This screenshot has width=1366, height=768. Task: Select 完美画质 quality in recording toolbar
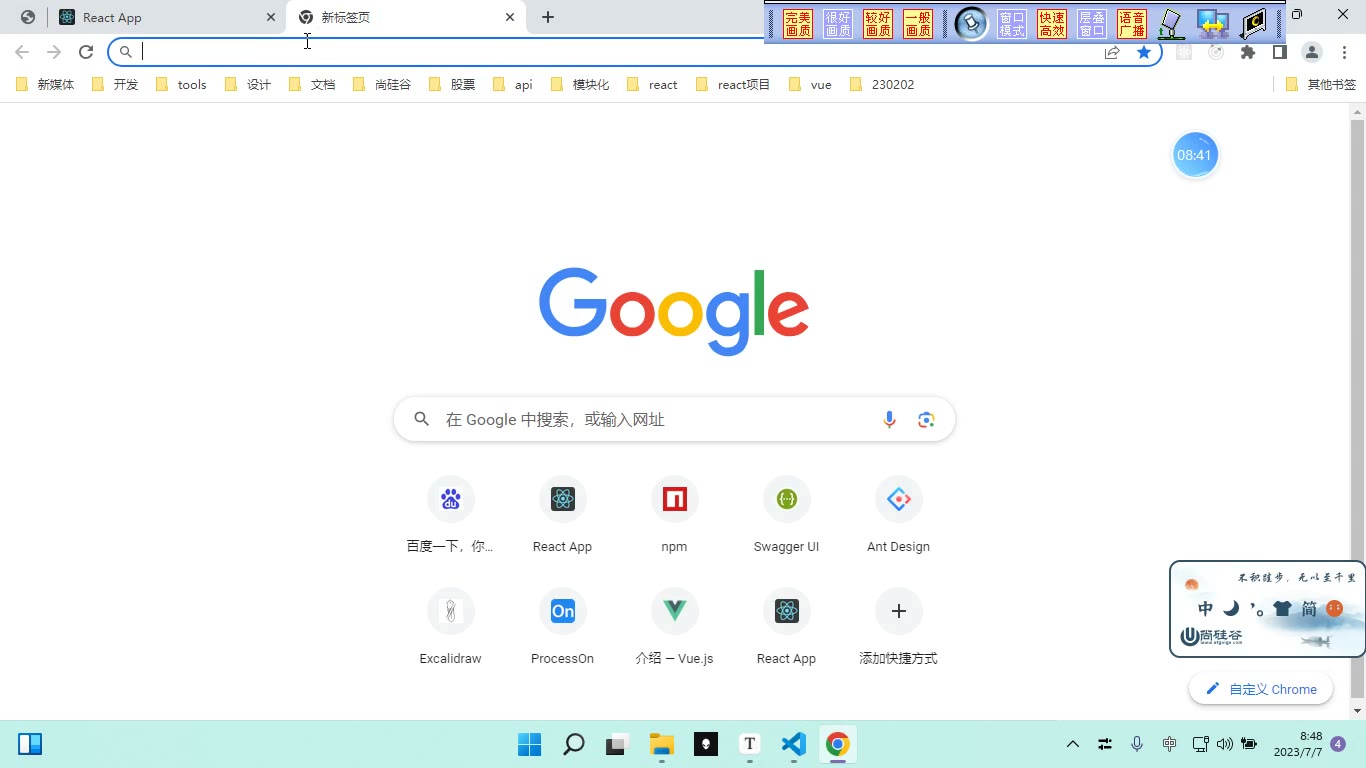click(798, 24)
